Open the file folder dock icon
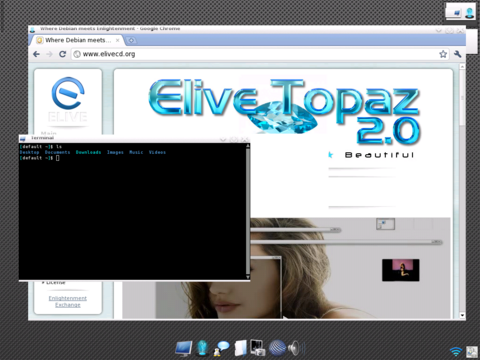 click(x=240, y=348)
